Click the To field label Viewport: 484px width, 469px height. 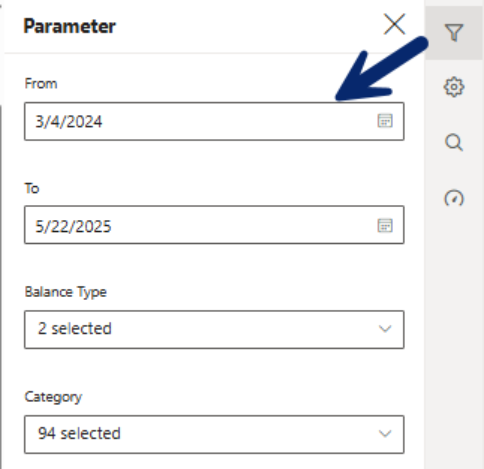pyautogui.click(x=32, y=188)
